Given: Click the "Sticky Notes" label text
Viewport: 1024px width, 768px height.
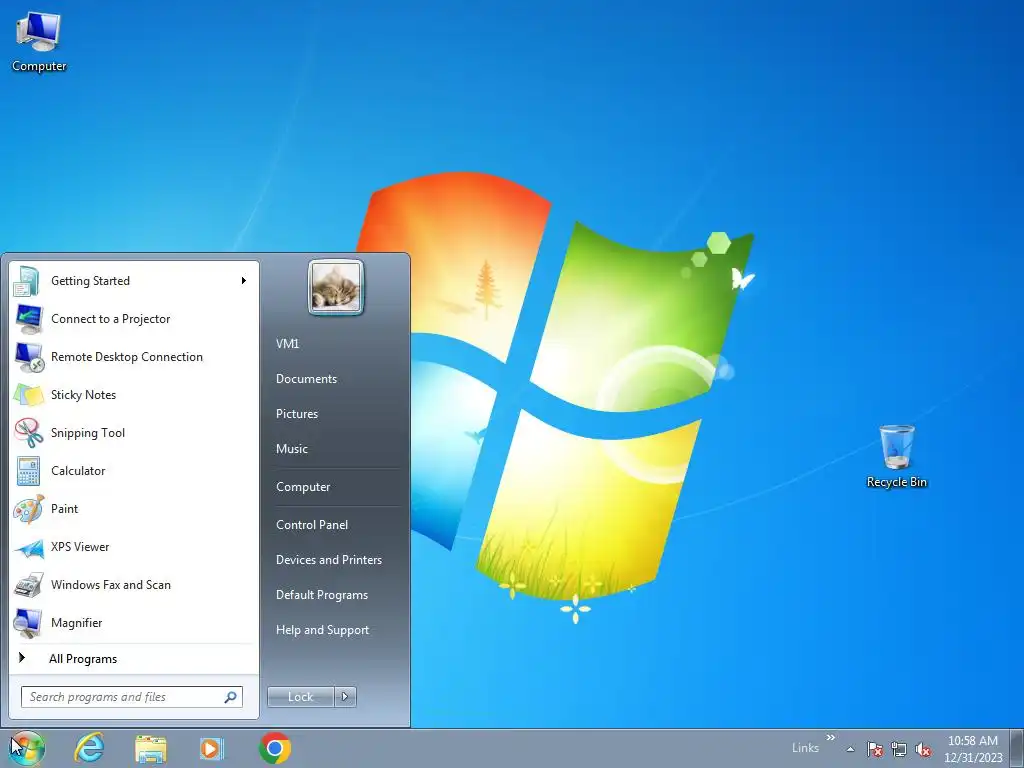Looking at the screenshot, I should [x=84, y=394].
